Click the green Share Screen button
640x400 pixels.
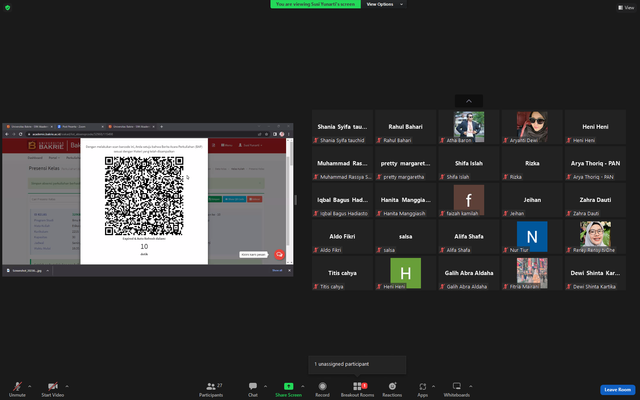(x=289, y=389)
